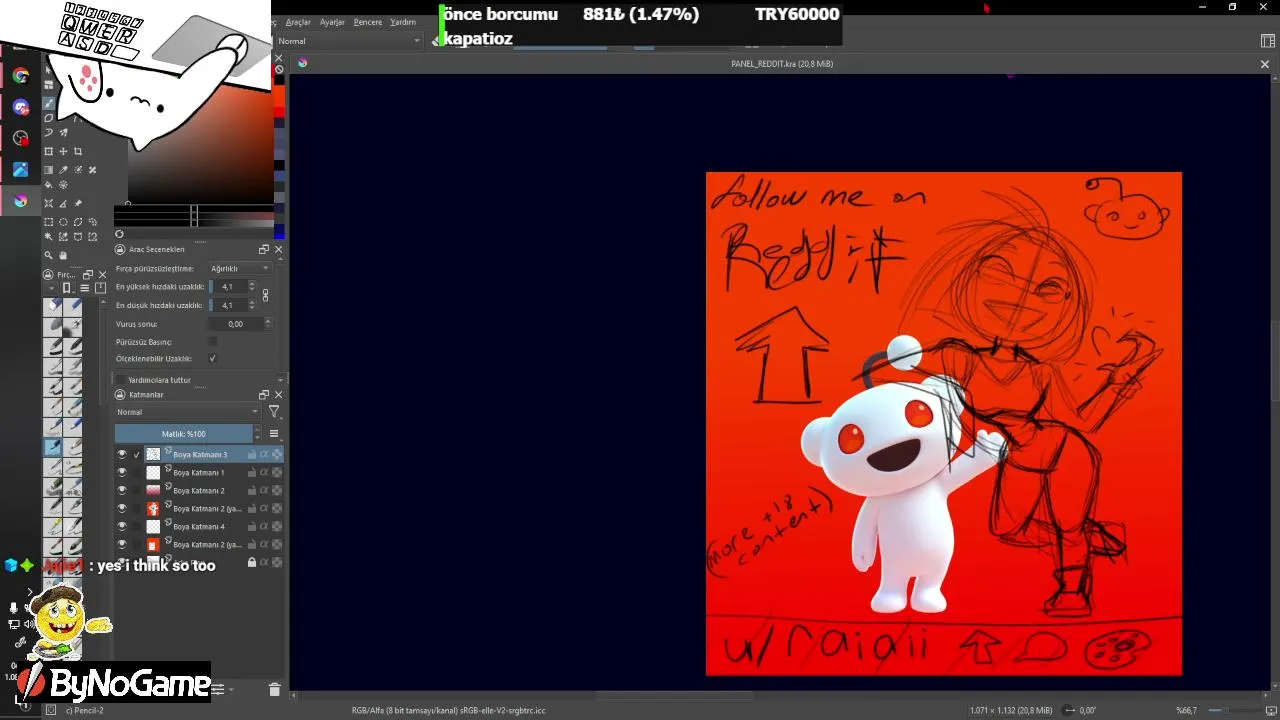Select the Assistant tool
The width and height of the screenshot is (1280, 720).
tap(49, 203)
